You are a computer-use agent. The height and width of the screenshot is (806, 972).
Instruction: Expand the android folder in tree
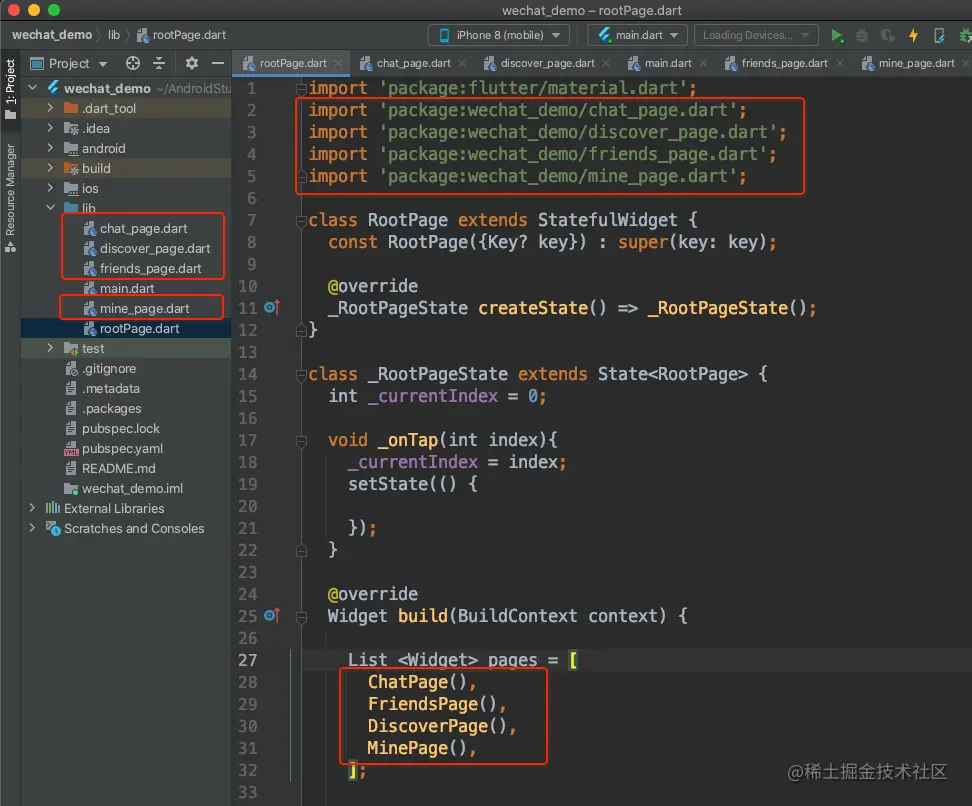[50, 148]
